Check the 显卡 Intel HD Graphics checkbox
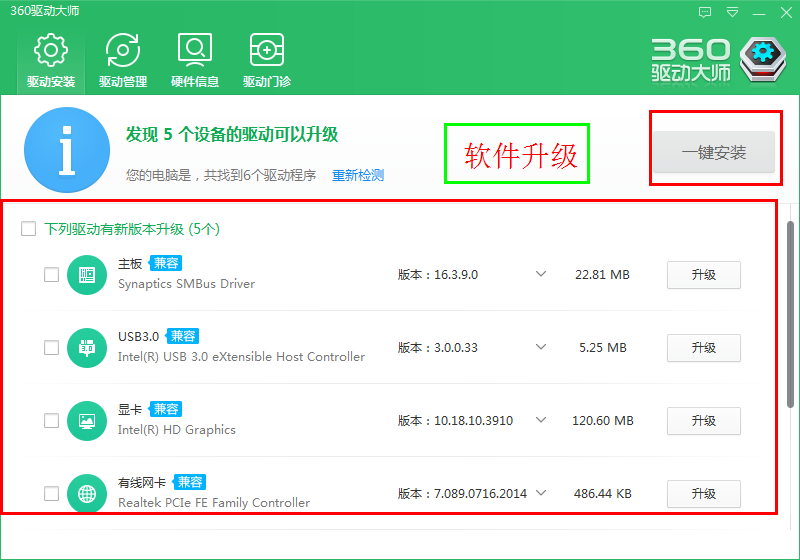 pos(51,420)
